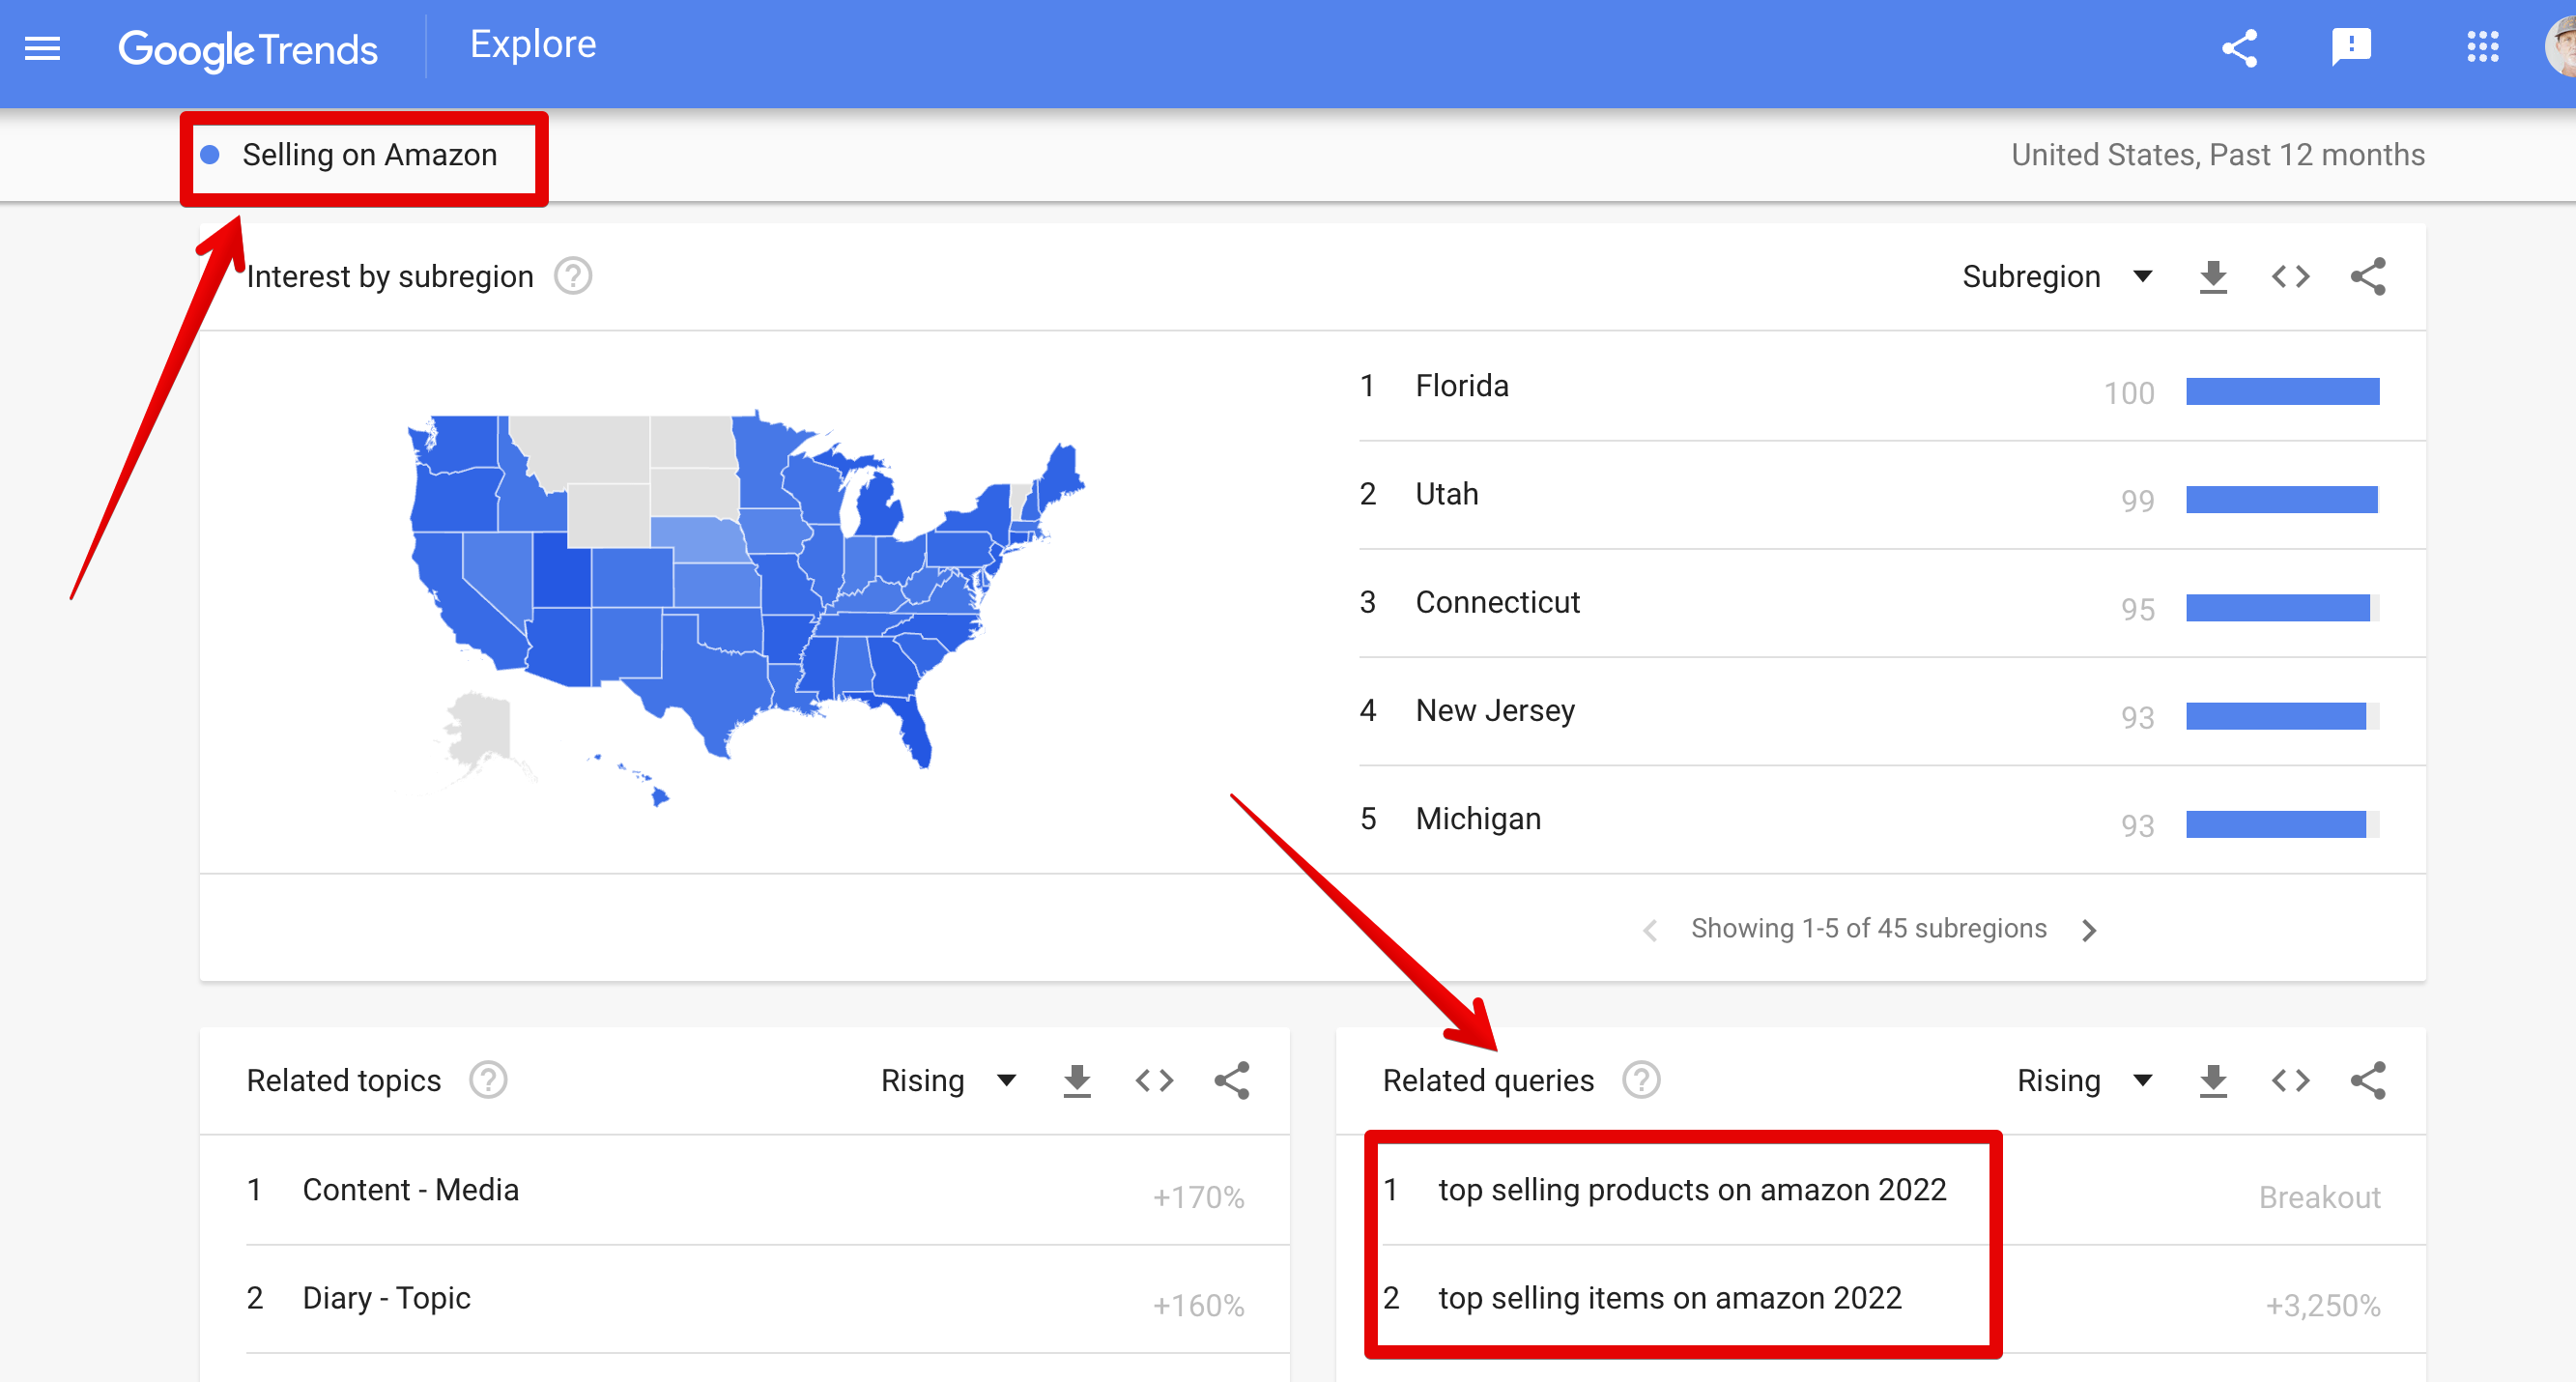Open query top selling products on amazon 2022
Screen dimensions: 2576x1382
click(1692, 1190)
